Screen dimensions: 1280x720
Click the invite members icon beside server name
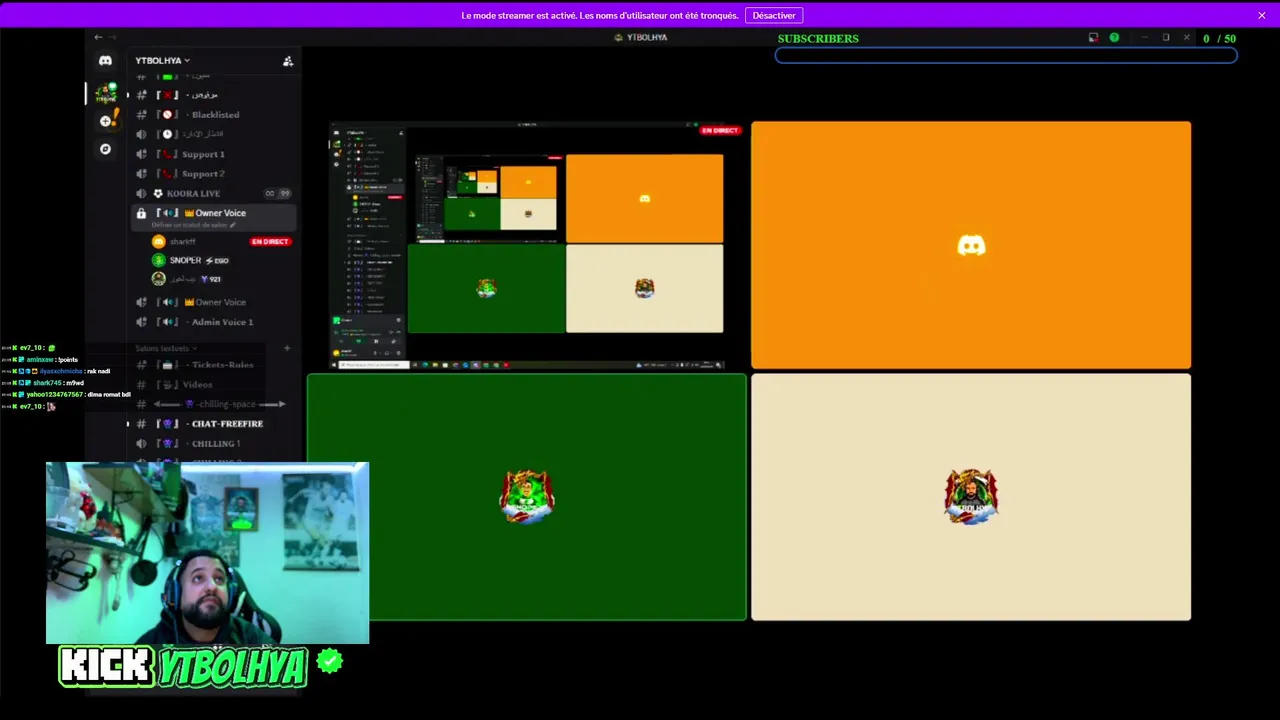pos(288,61)
